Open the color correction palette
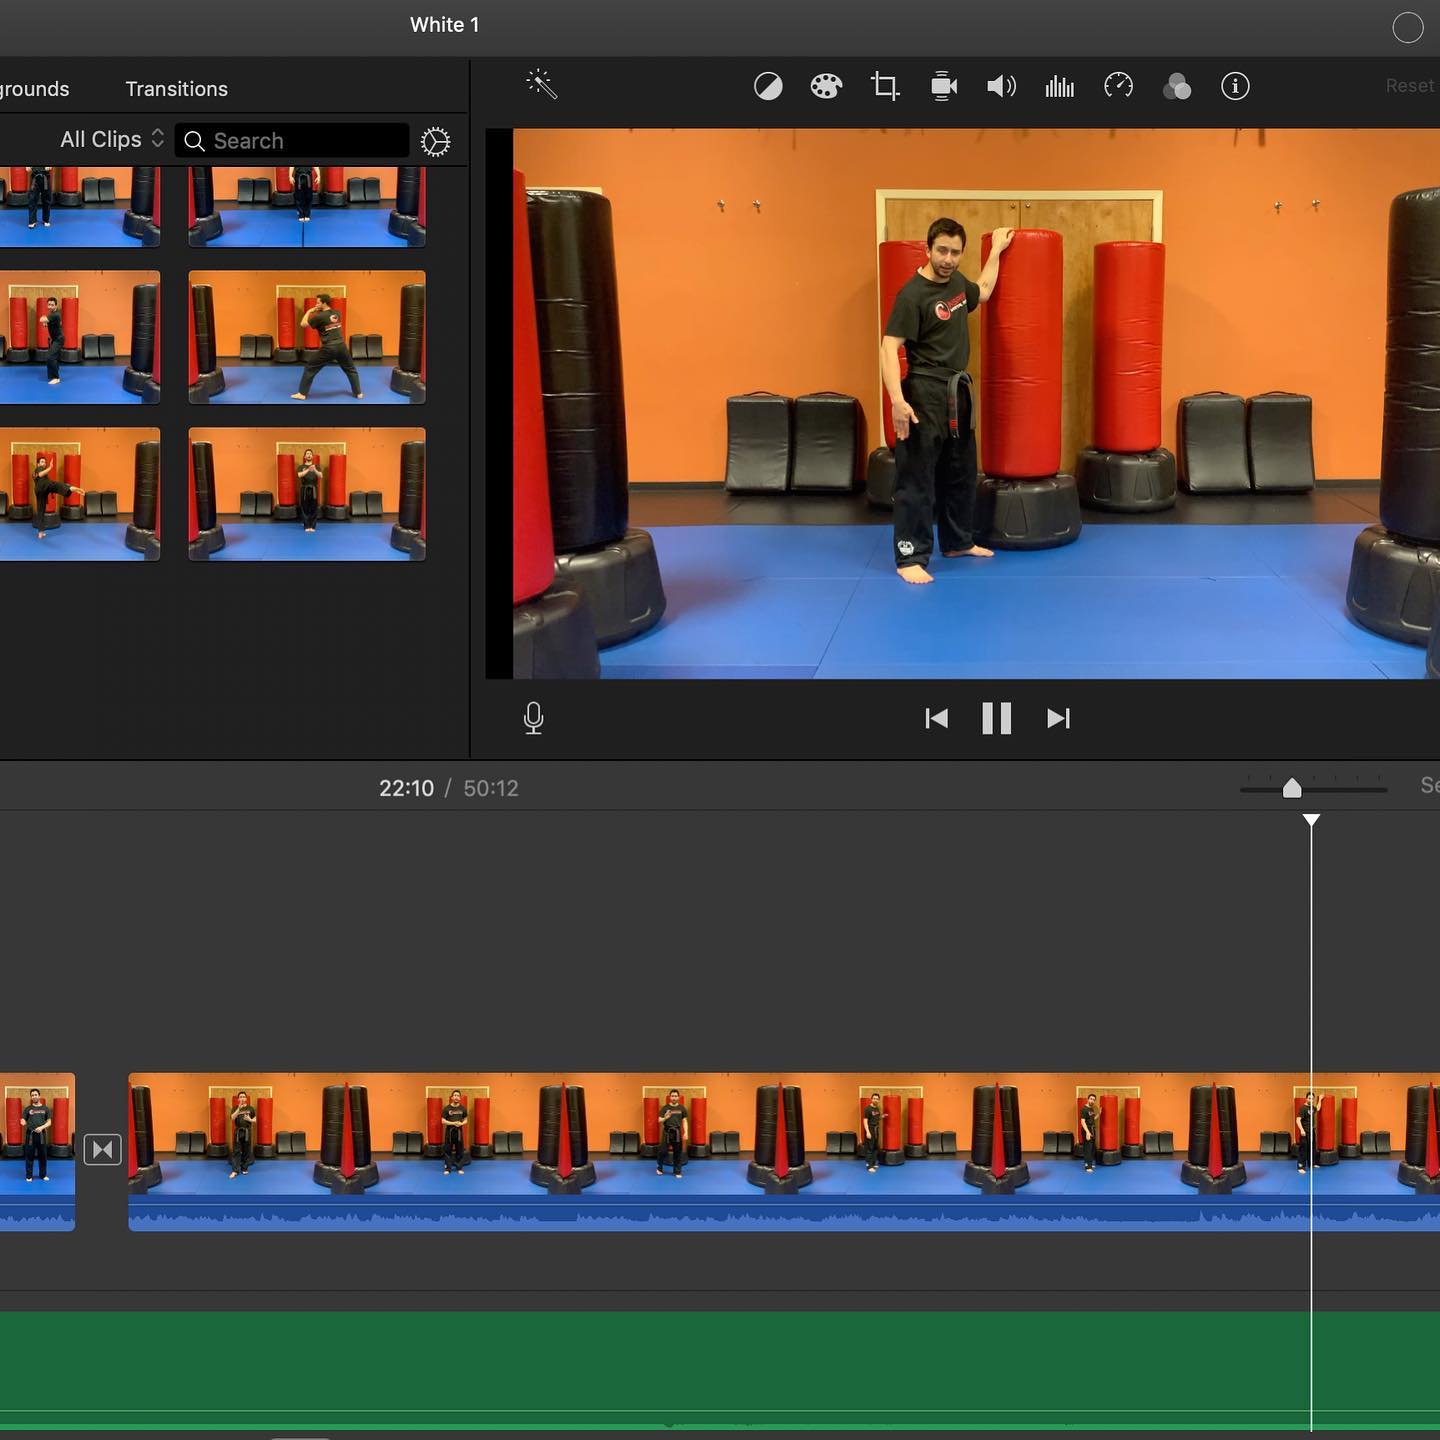This screenshot has width=1440, height=1440. coord(826,87)
